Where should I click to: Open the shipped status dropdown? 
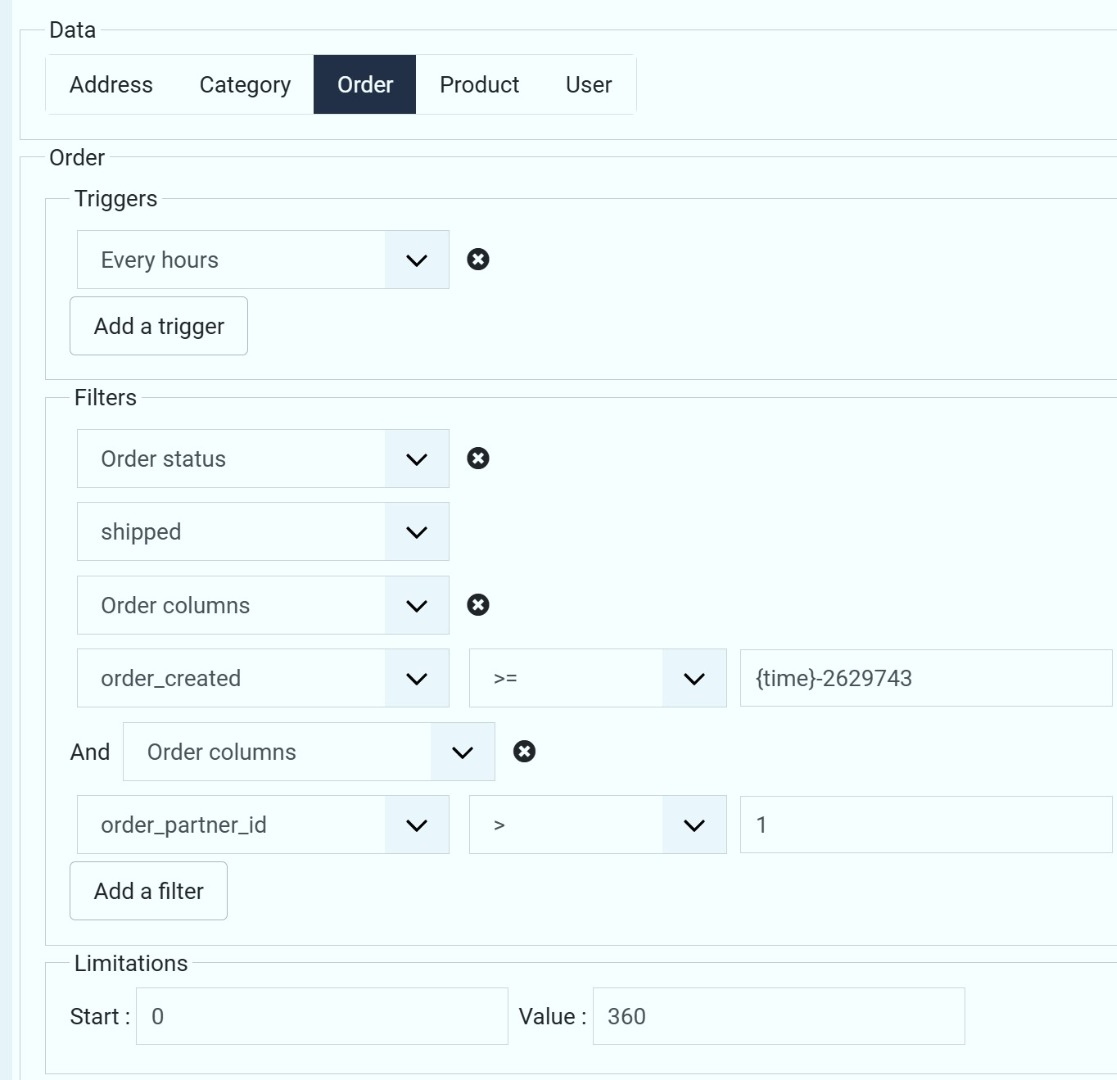click(263, 532)
